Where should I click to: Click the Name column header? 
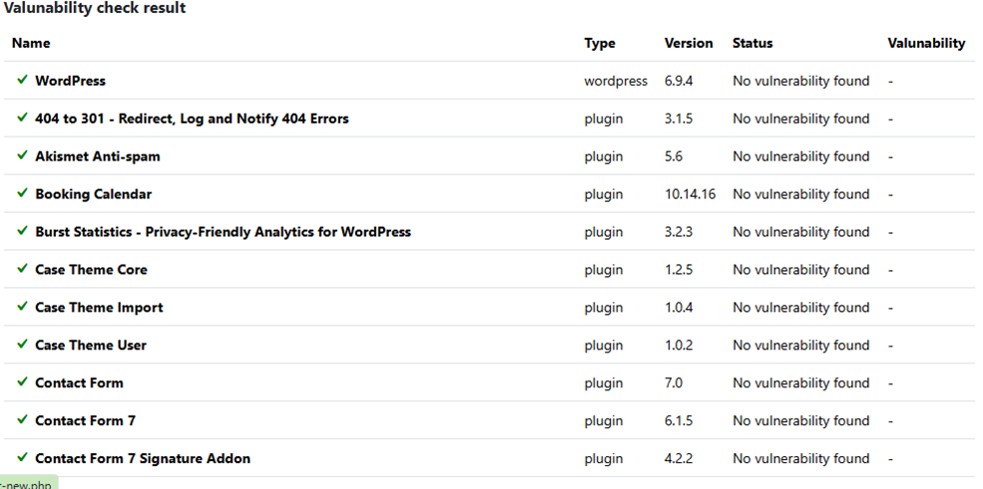point(31,43)
